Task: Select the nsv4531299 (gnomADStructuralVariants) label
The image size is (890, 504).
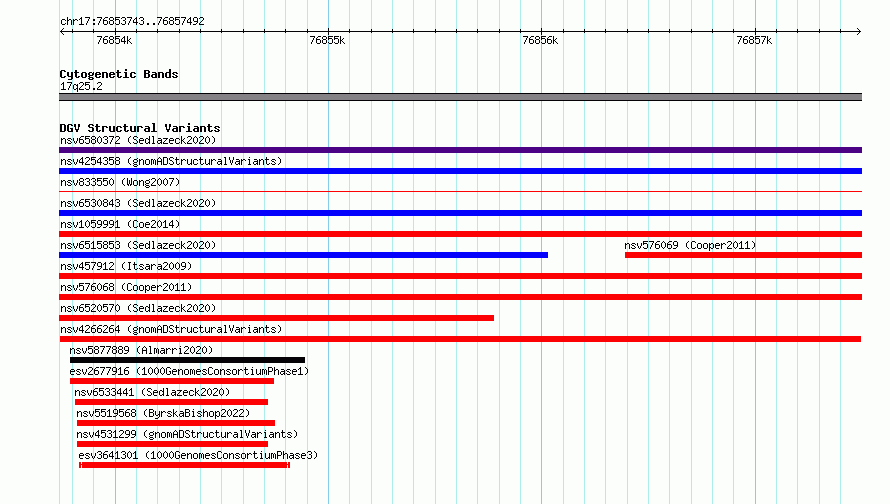Action: [x=187, y=434]
